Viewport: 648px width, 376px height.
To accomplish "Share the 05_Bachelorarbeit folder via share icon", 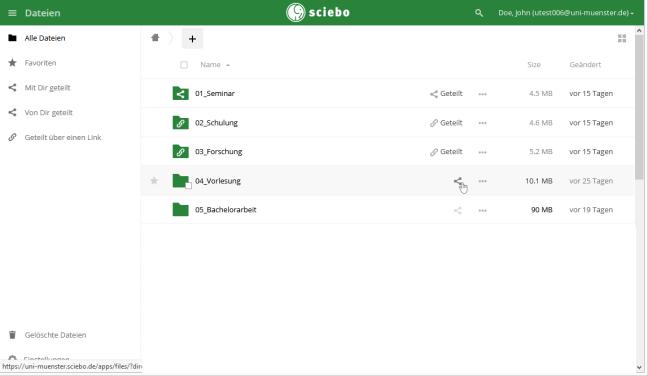I will click(457, 210).
